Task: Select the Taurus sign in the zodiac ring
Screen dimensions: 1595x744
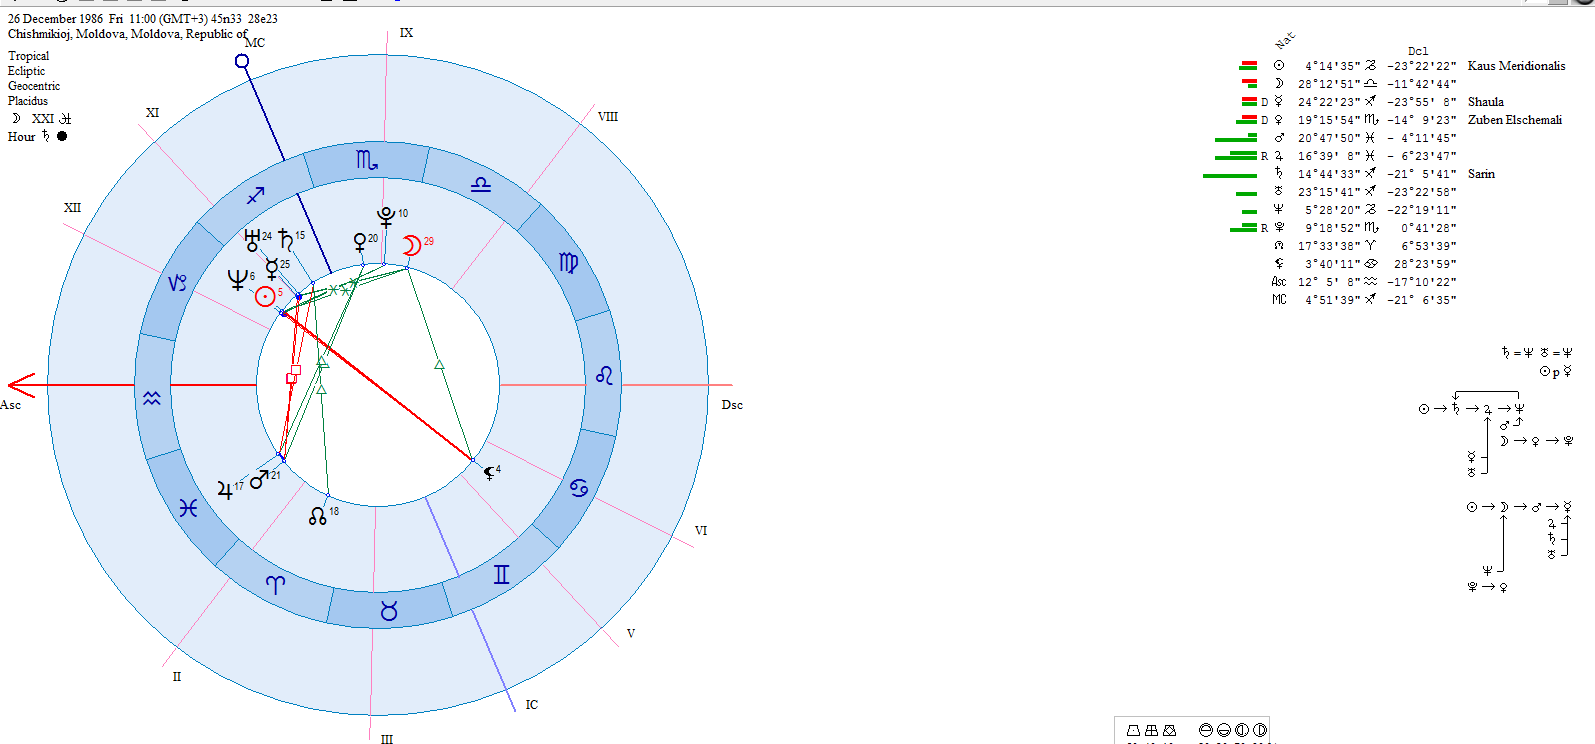Action: 389,610
